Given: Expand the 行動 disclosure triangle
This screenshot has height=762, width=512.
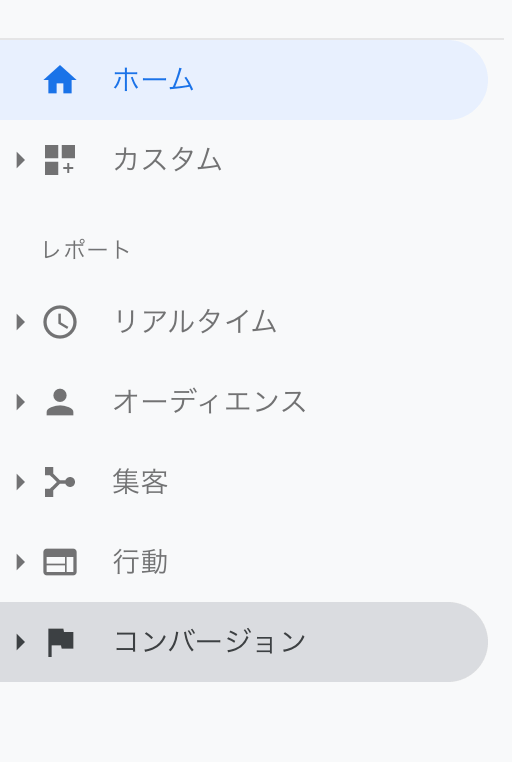Looking at the screenshot, I should (20, 562).
